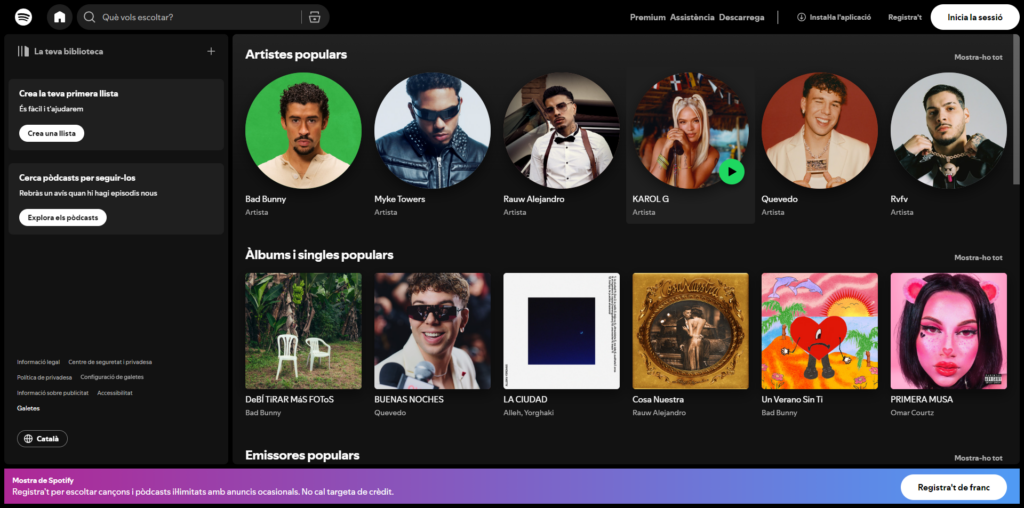Go to Home via the house icon

[x=59, y=17]
